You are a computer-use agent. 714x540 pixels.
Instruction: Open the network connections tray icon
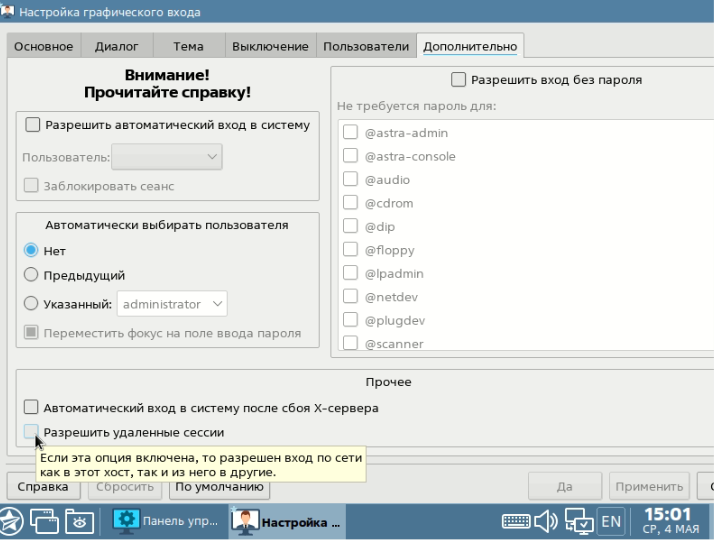(579, 521)
